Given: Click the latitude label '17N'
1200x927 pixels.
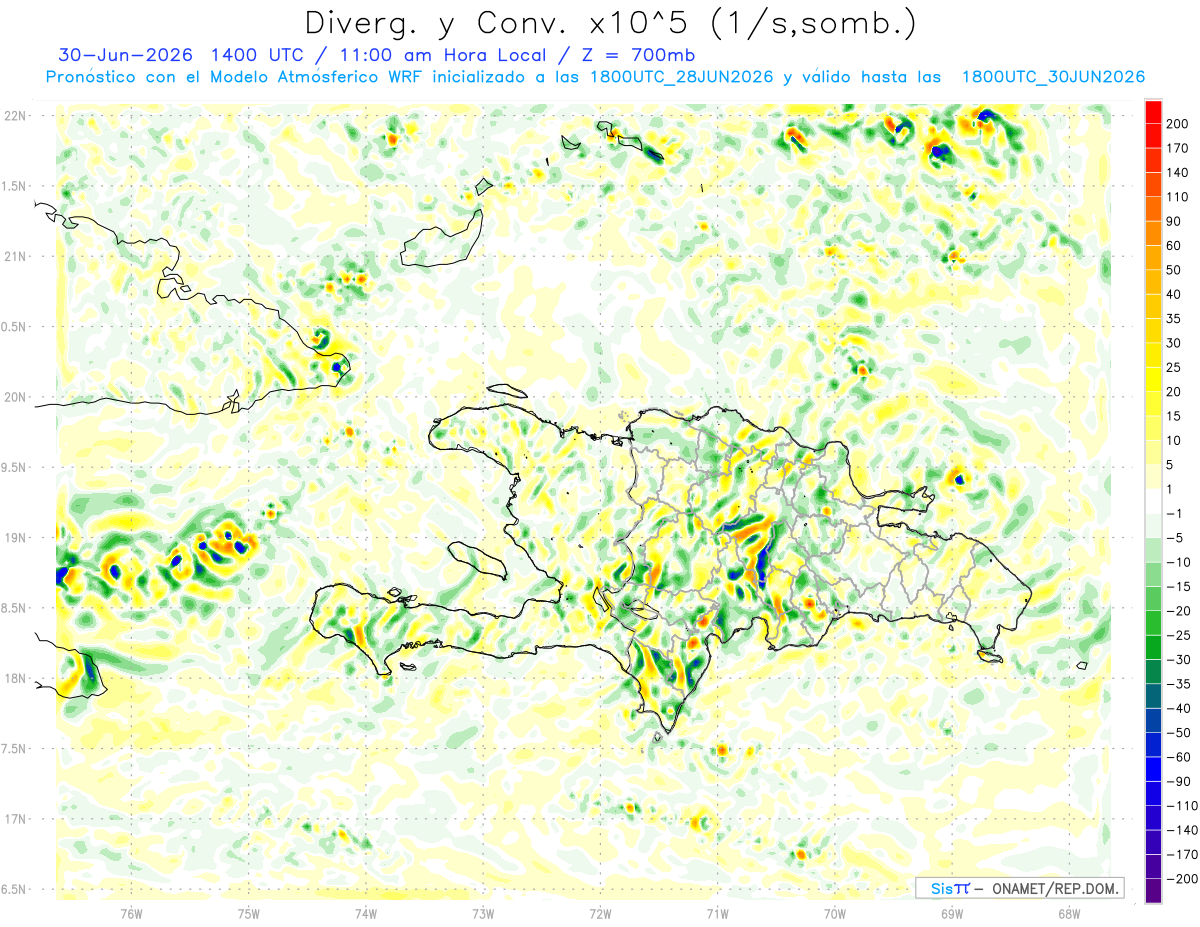Looking at the screenshot, I should [x=16, y=819].
